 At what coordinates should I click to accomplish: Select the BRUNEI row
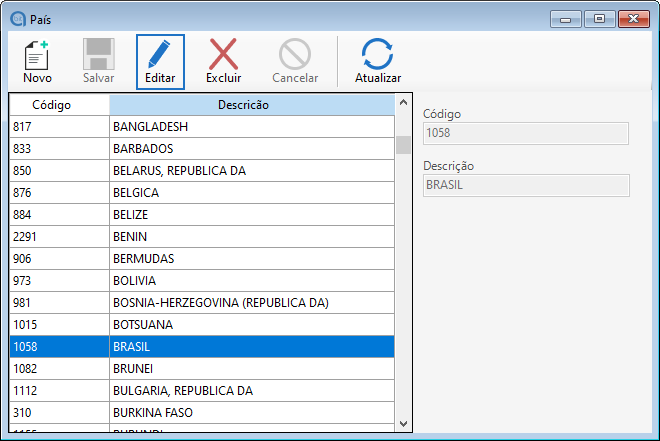[202, 369]
